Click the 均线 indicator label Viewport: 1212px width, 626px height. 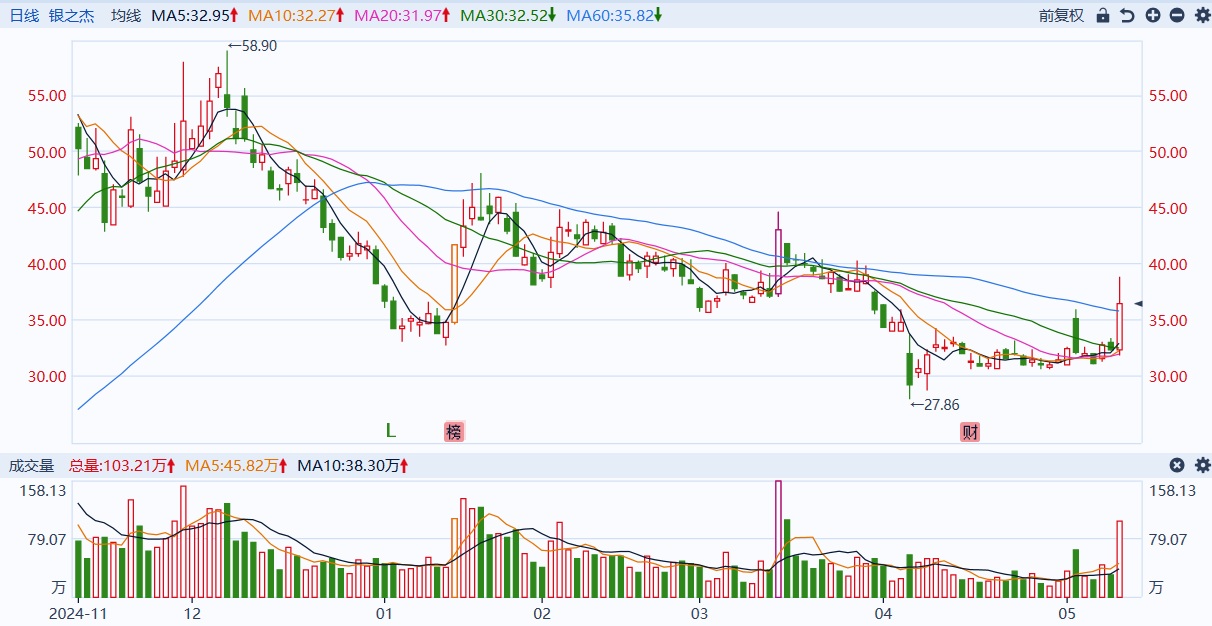[126, 15]
